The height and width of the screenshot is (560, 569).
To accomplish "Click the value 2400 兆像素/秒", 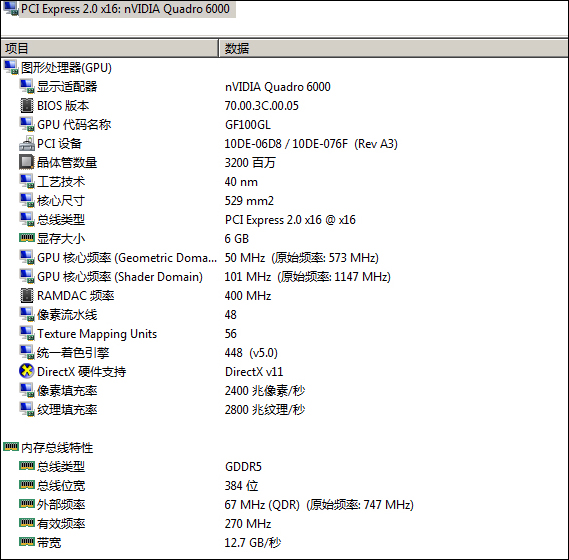I will pyautogui.click(x=265, y=391).
